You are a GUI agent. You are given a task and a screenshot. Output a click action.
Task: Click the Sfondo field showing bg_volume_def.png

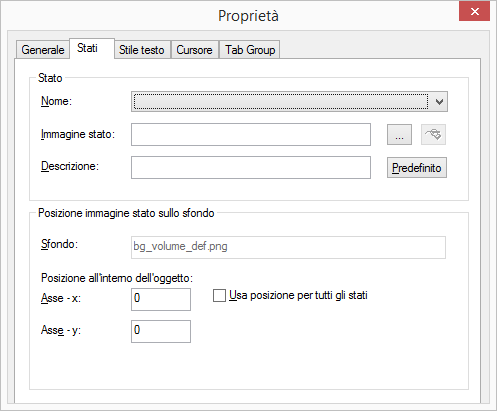coord(288,247)
